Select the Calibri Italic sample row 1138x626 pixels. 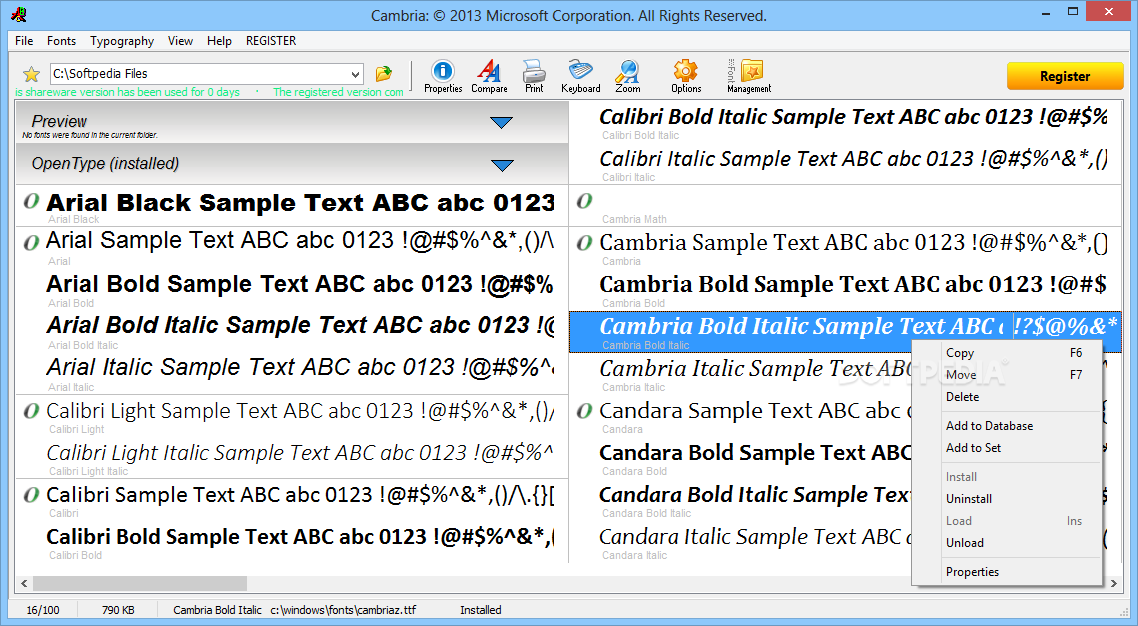tap(846, 164)
